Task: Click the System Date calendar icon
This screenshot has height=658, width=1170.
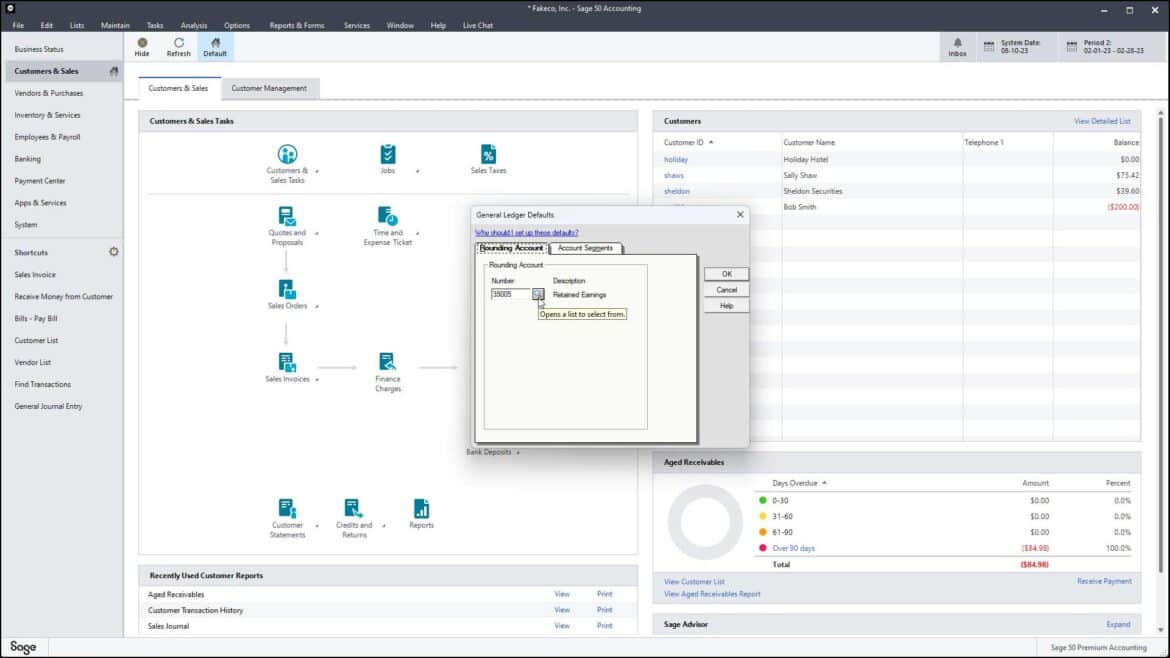Action: click(x=989, y=46)
